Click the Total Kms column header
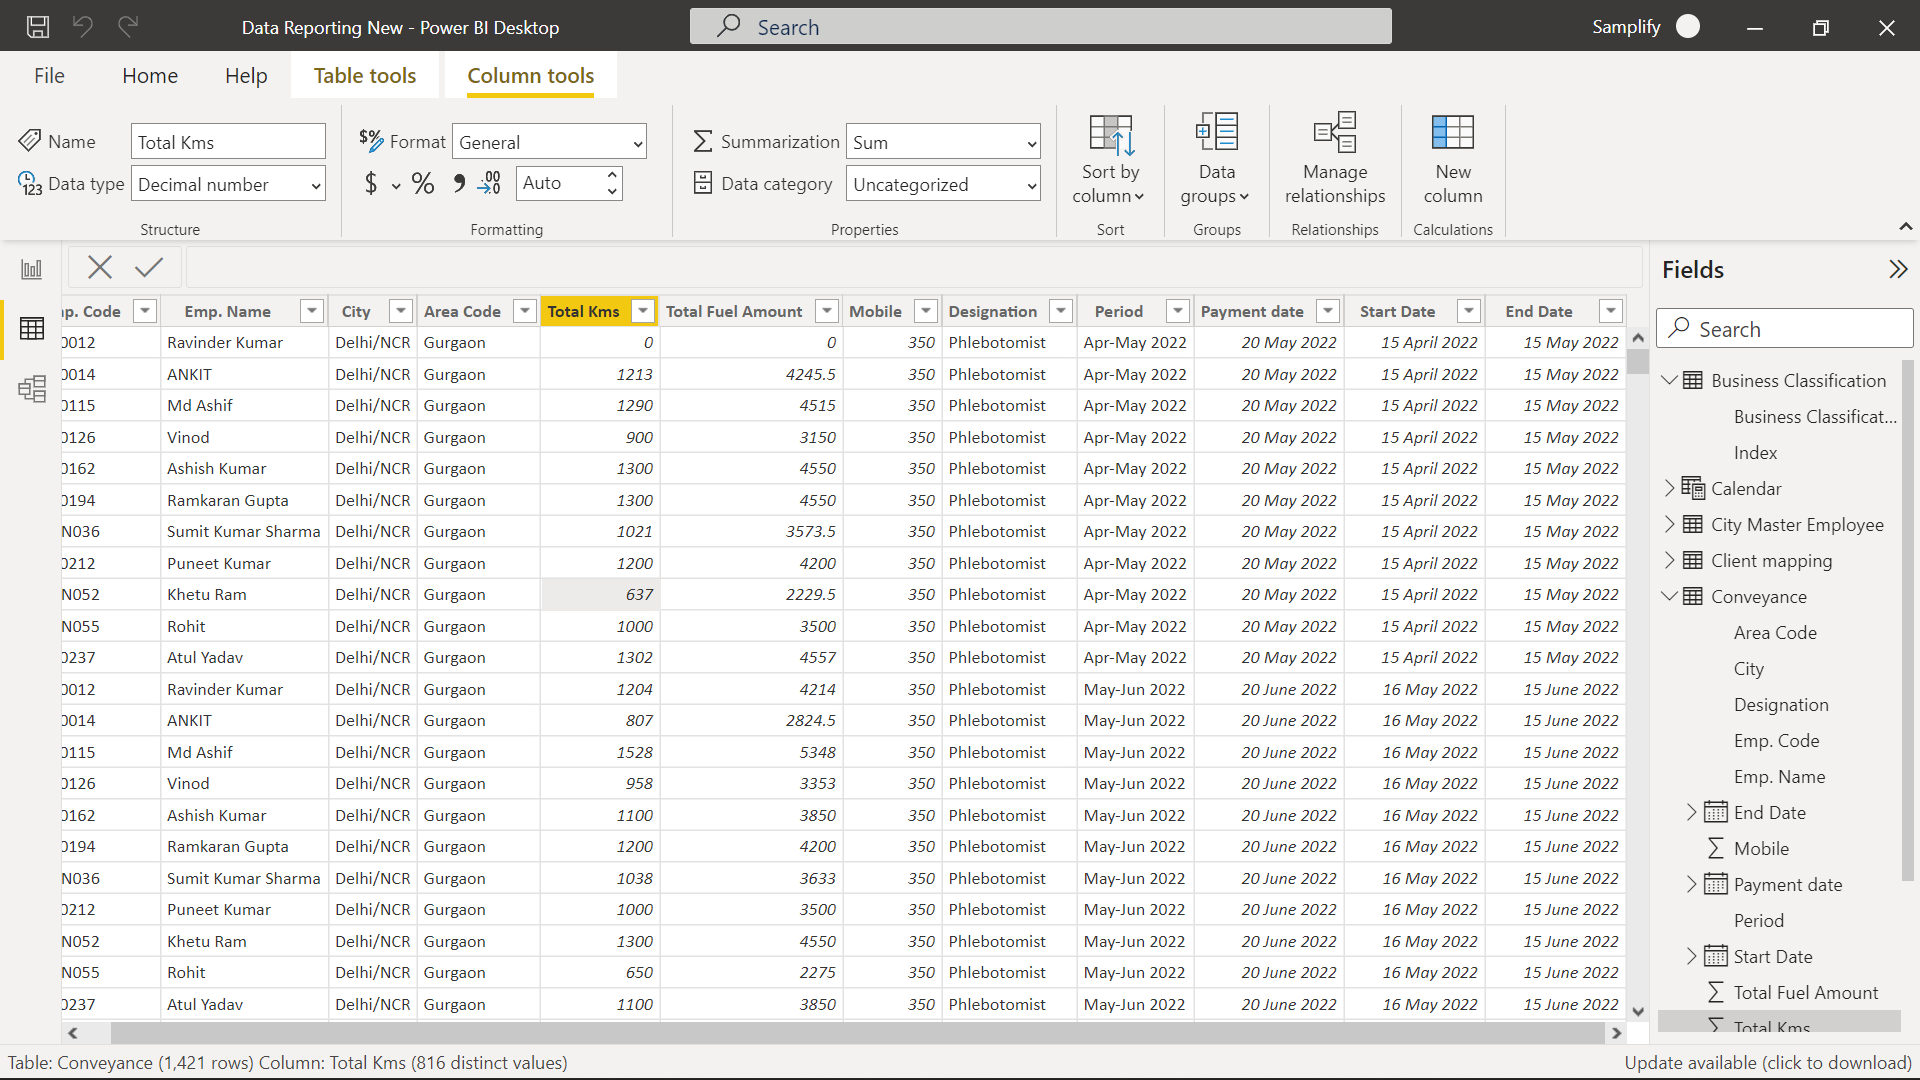The height and width of the screenshot is (1080, 1920). click(584, 311)
